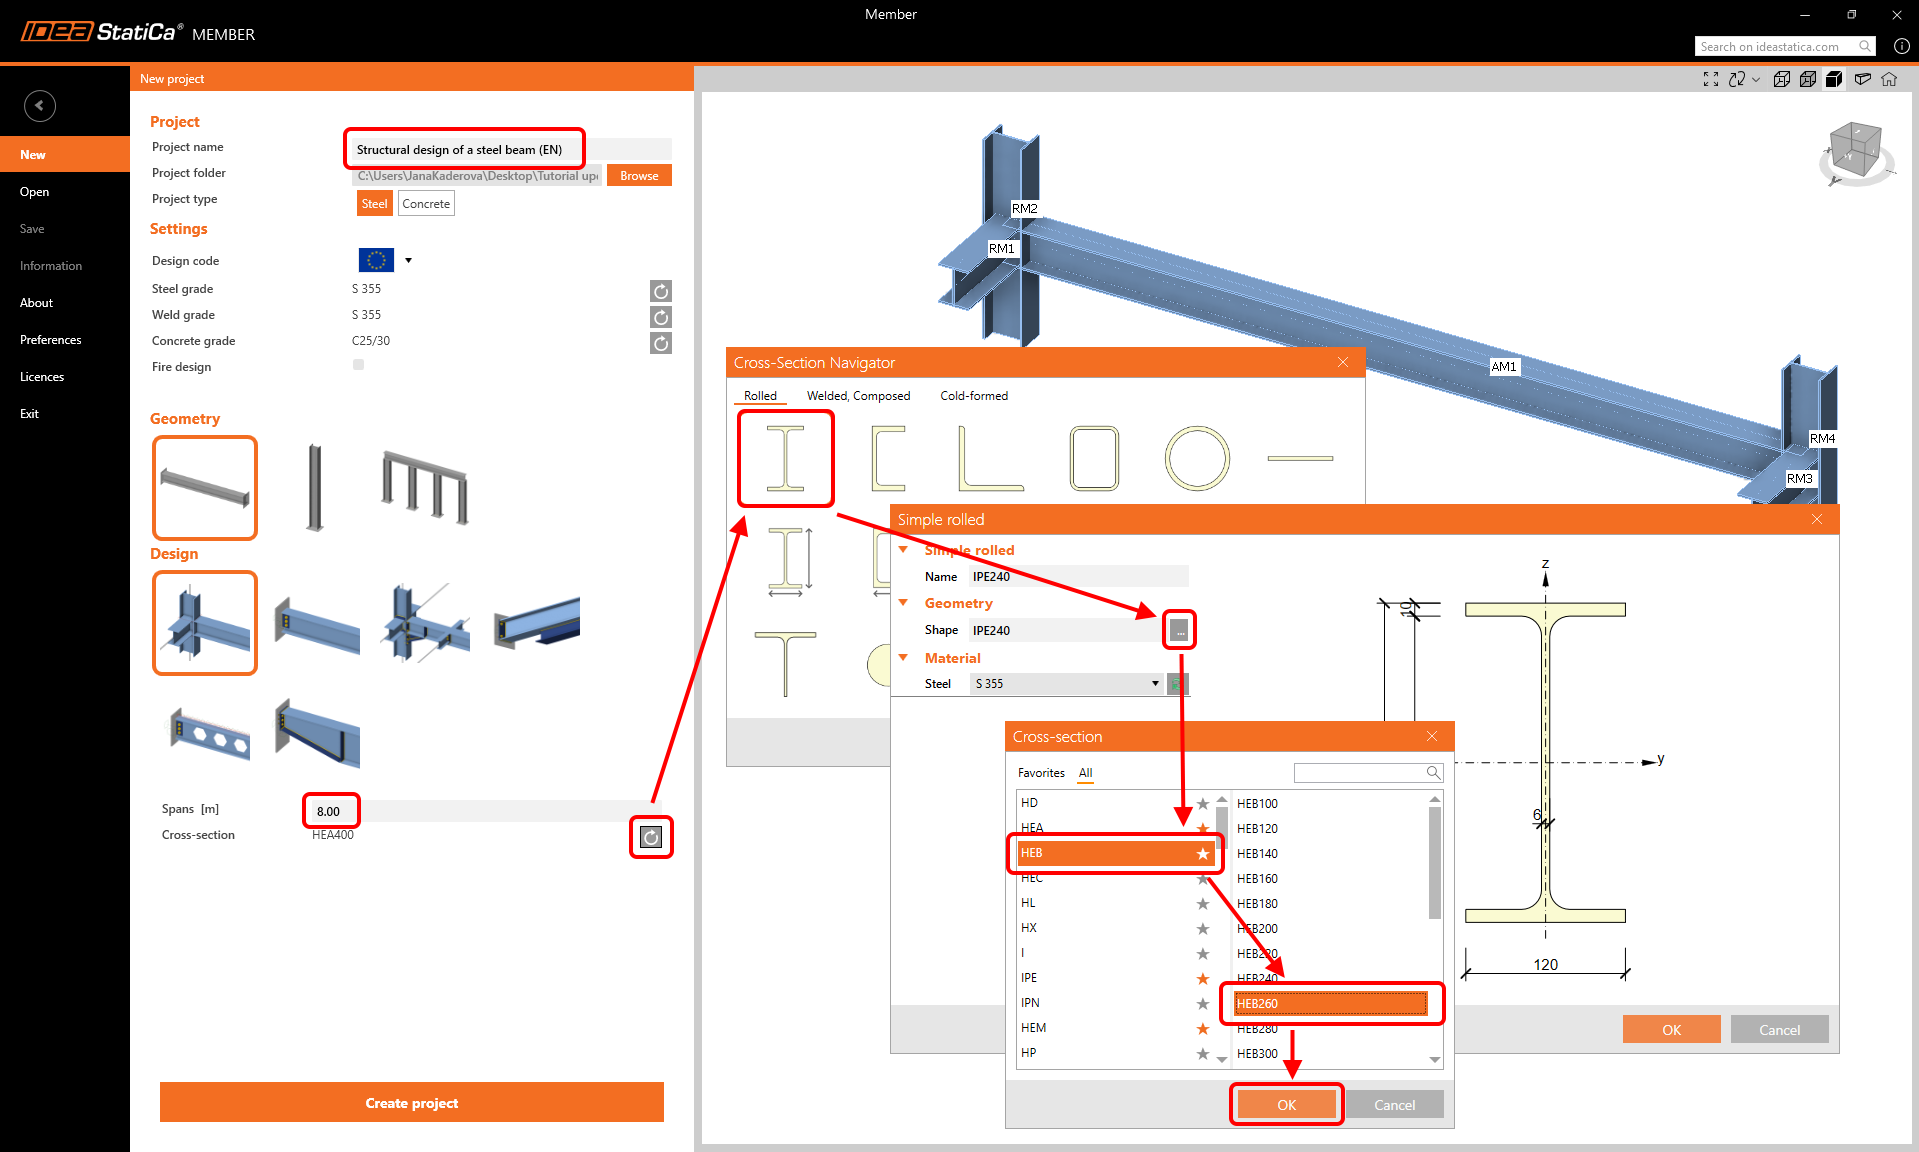Click the zoom-to-fit icon in the viewport toolbar

click(1710, 79)
